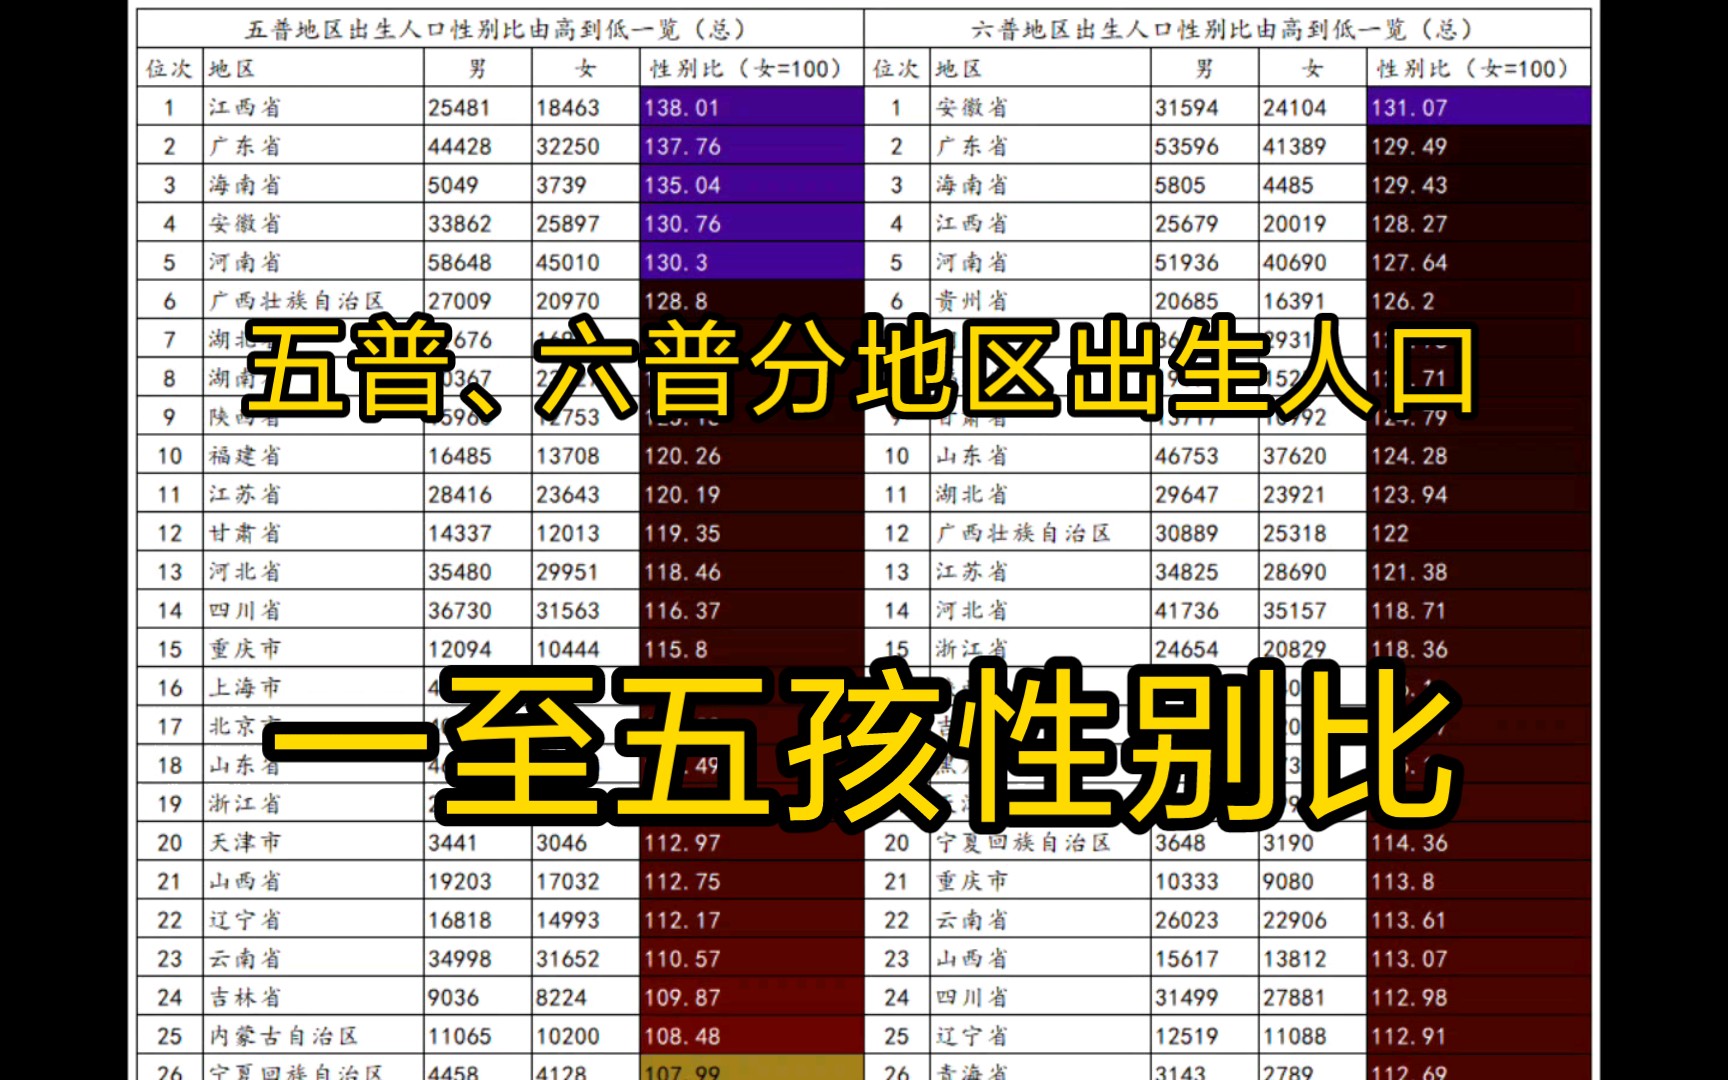Click the female count 29951
The image size is (1728, 1080).
[567, 572]
